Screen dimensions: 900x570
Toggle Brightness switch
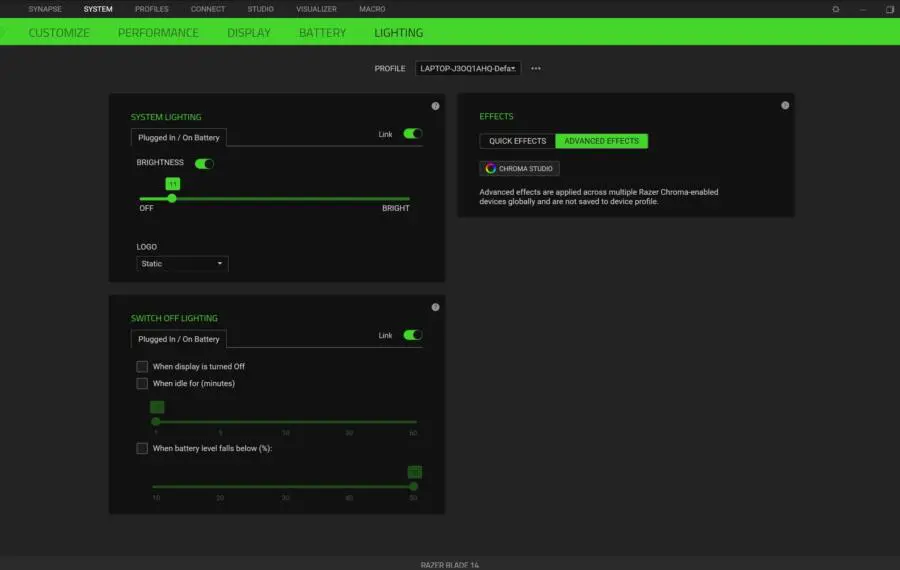[x=204, y=164]
